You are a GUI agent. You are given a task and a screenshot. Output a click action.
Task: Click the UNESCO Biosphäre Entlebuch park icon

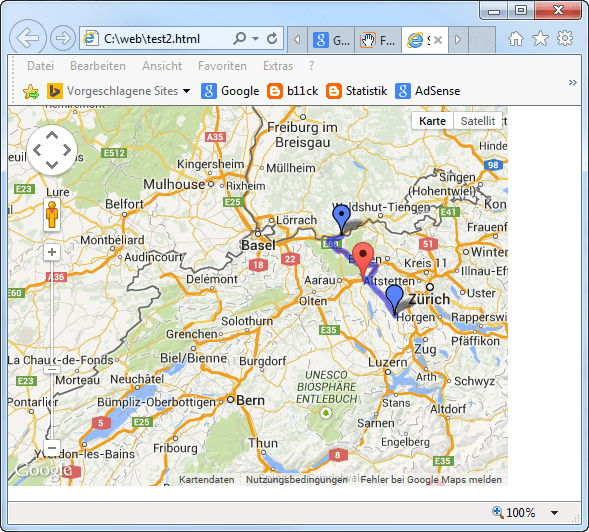[x=326, y=413]
